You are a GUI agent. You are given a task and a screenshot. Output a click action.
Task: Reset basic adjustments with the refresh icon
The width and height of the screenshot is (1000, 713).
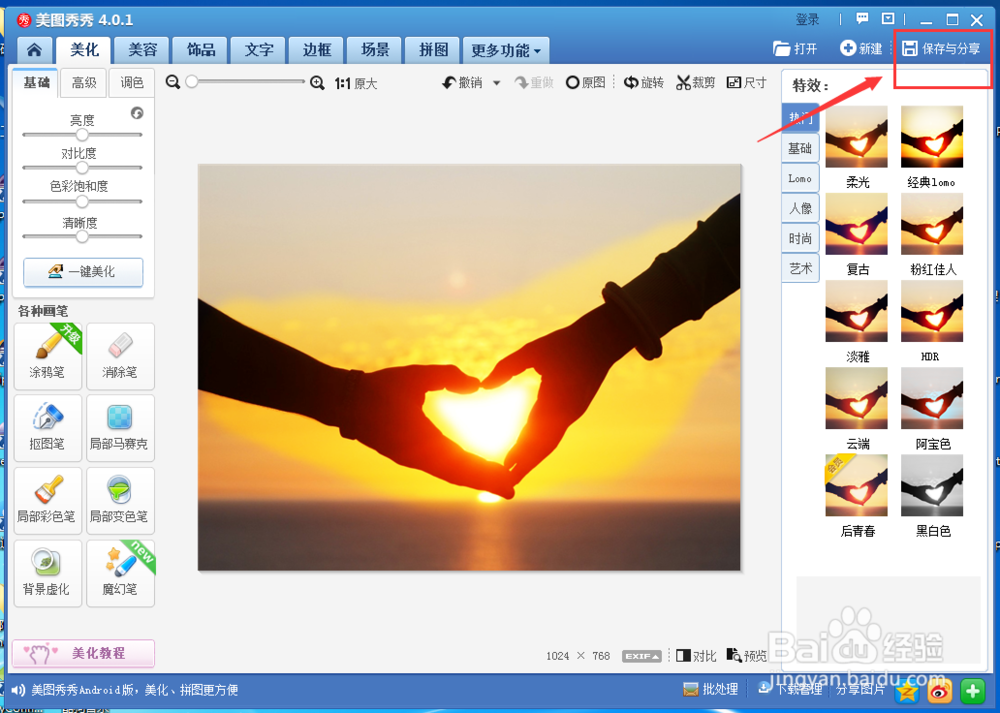tap(137, 113)
